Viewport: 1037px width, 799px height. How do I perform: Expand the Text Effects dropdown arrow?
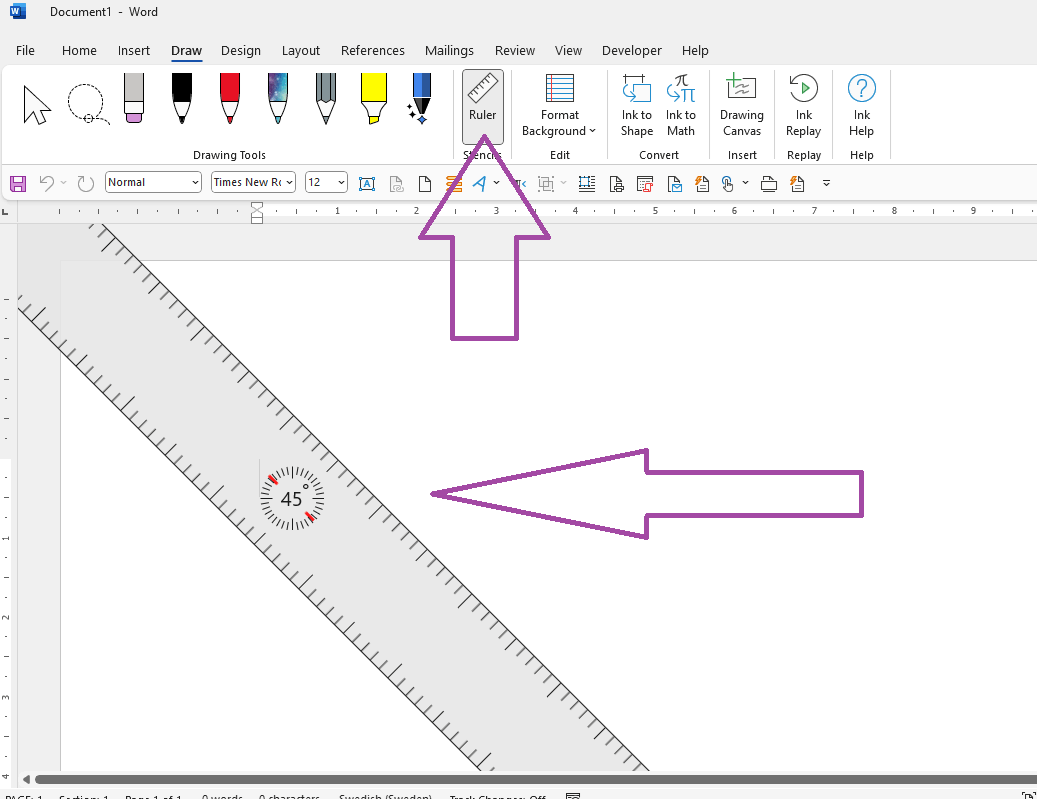[x=497, y=183]
